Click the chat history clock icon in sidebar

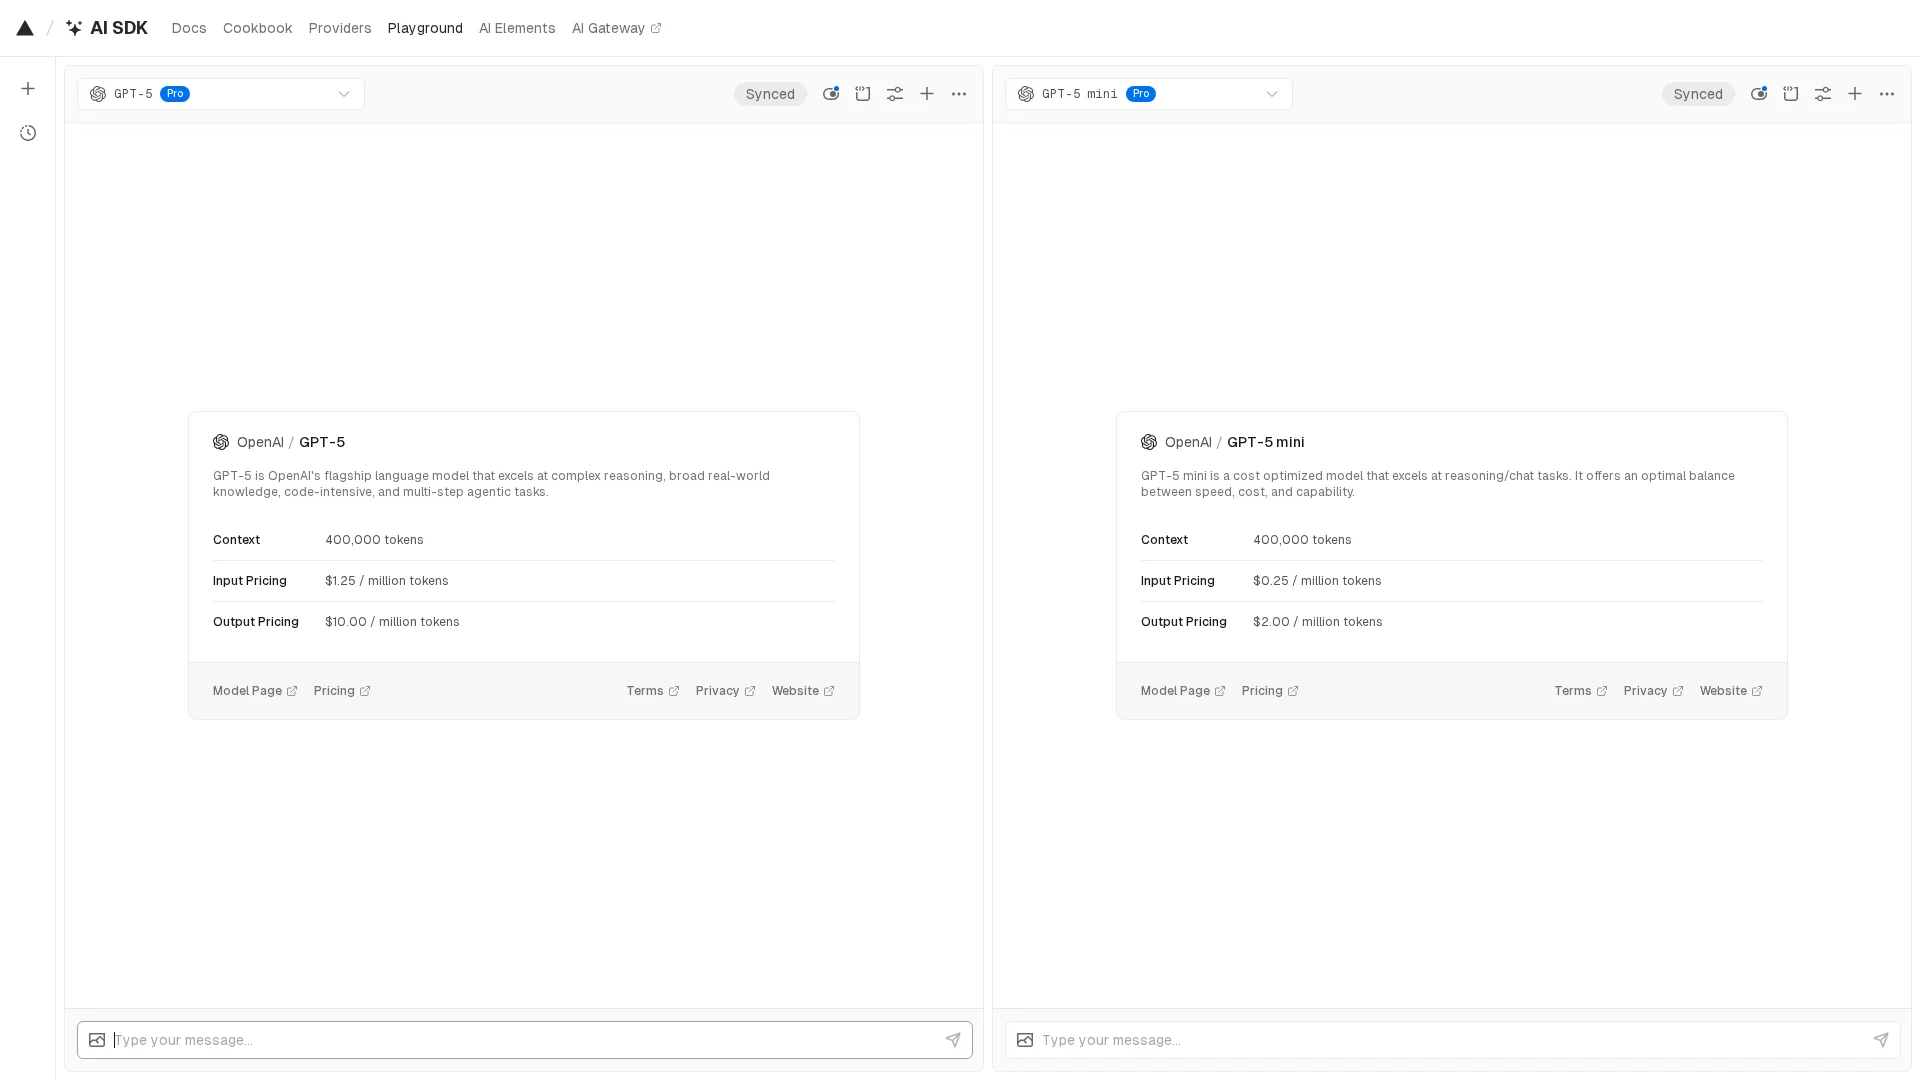[x=28, y=133]
